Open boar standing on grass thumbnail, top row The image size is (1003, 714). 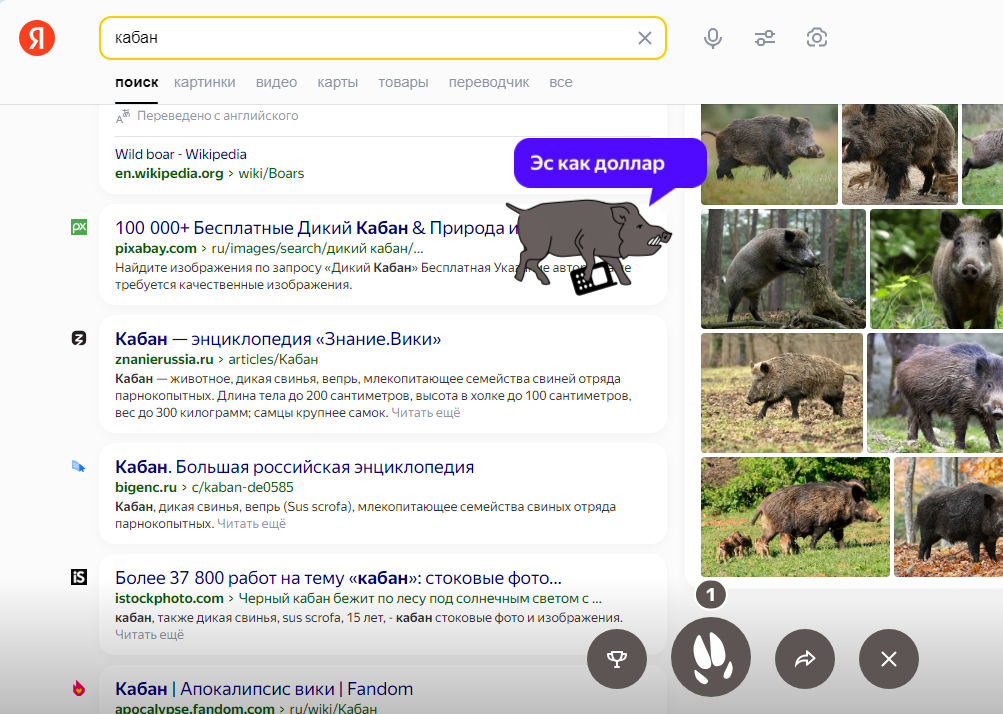(x=769, y=154)
